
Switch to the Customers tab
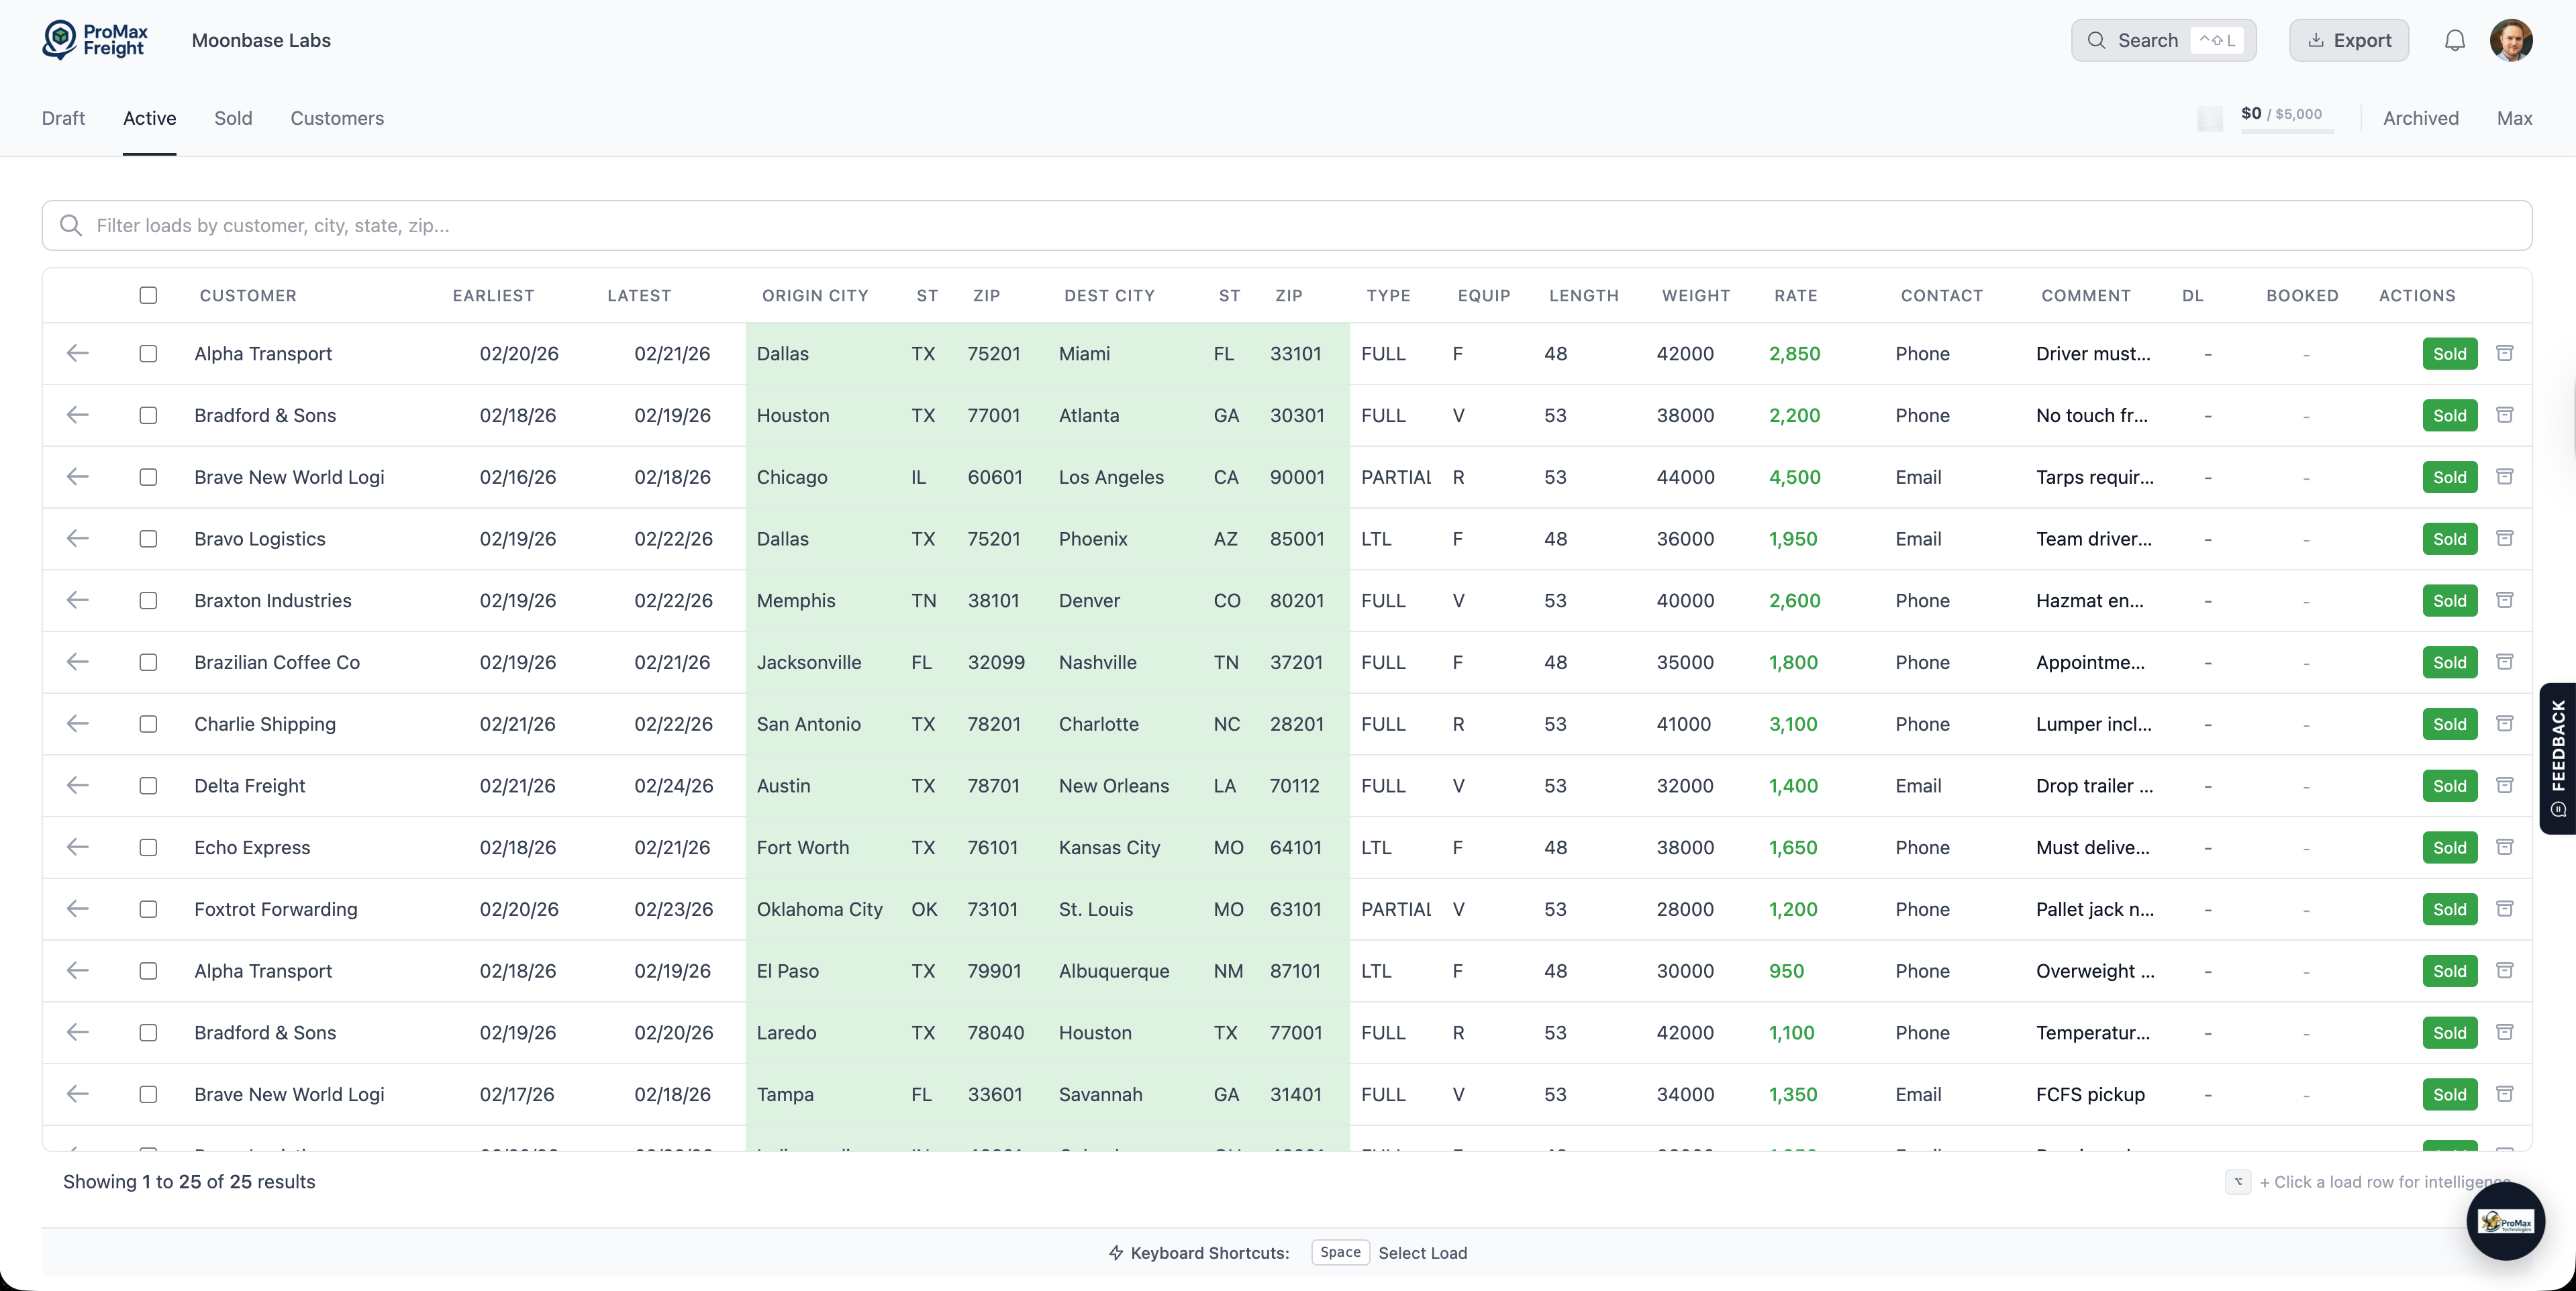(x=337, y=118)
